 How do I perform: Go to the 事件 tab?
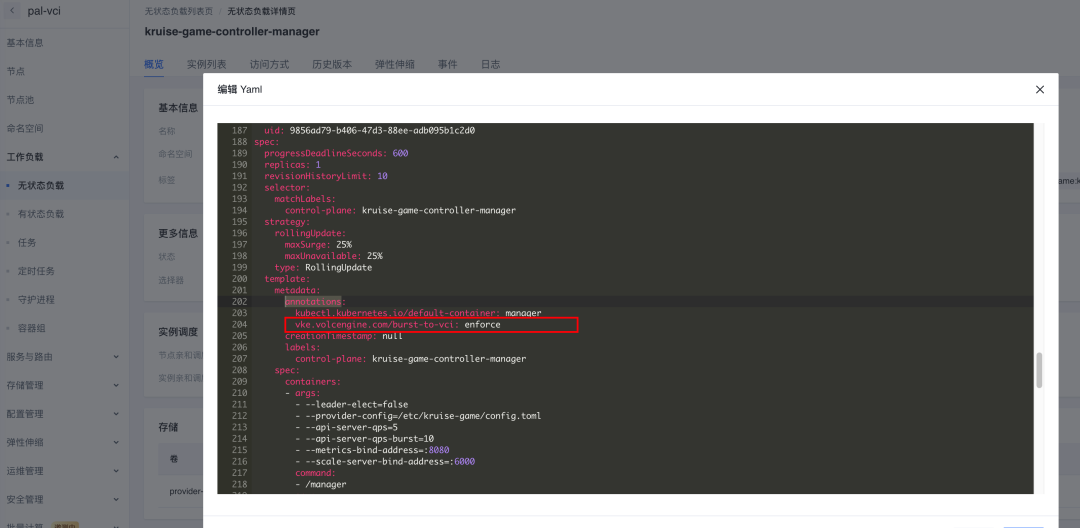point(447,64)
